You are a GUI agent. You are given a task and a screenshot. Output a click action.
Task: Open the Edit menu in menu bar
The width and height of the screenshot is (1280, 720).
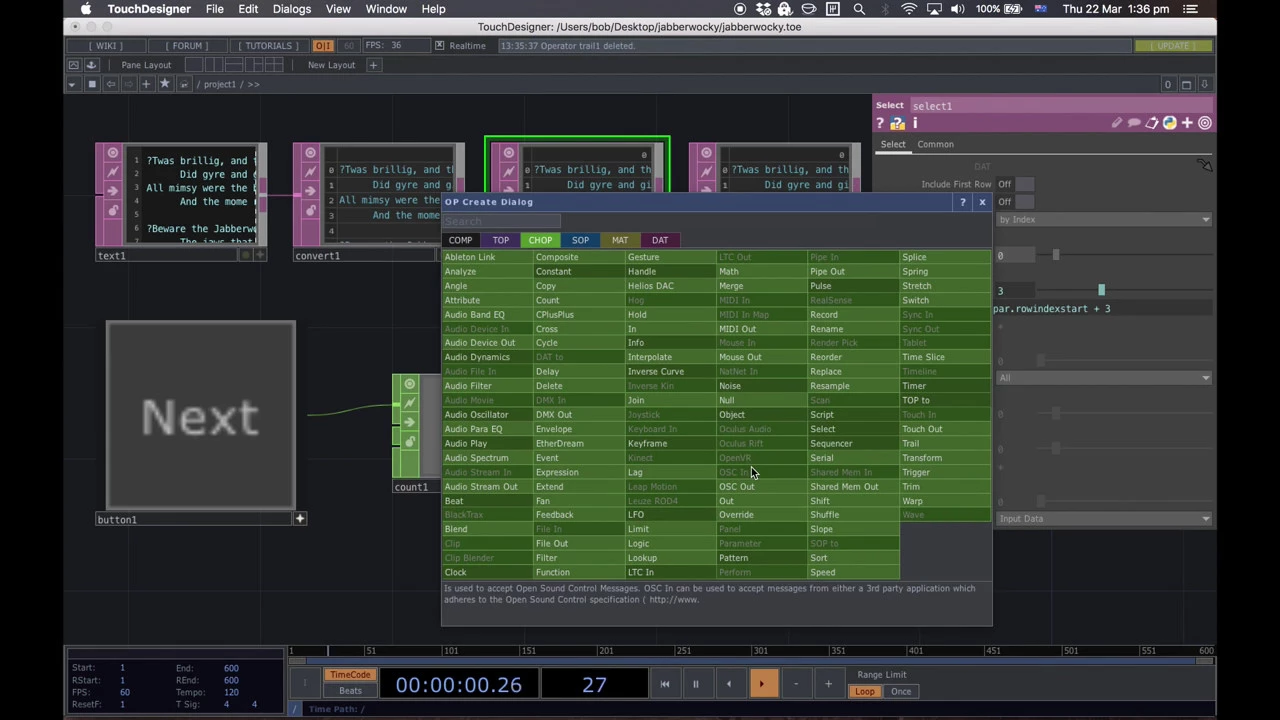point(248,9)
